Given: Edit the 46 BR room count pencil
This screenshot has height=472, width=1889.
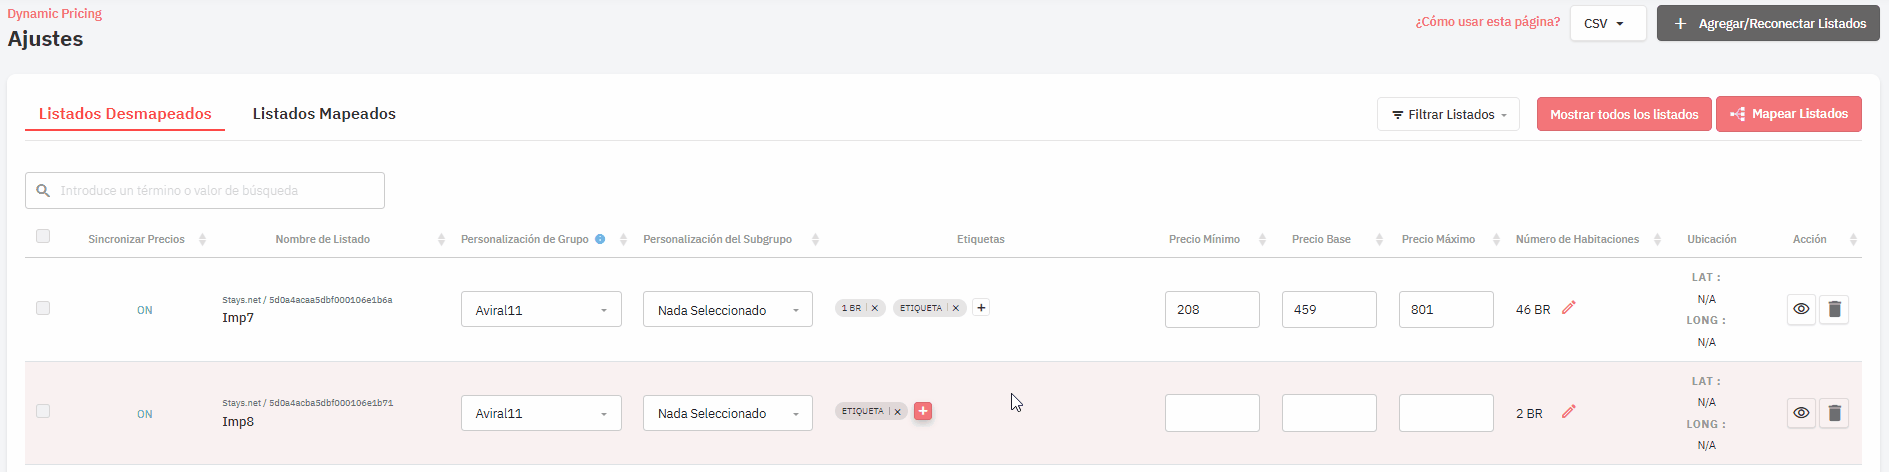Looking at the screenshot, I should (x=1569, y=308).
